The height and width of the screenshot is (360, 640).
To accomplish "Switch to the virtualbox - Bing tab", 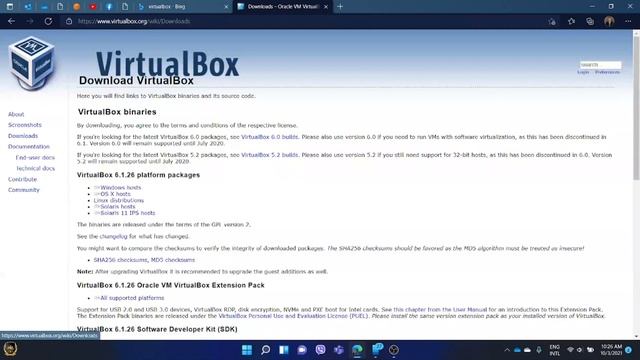I will tap(182, 7).
